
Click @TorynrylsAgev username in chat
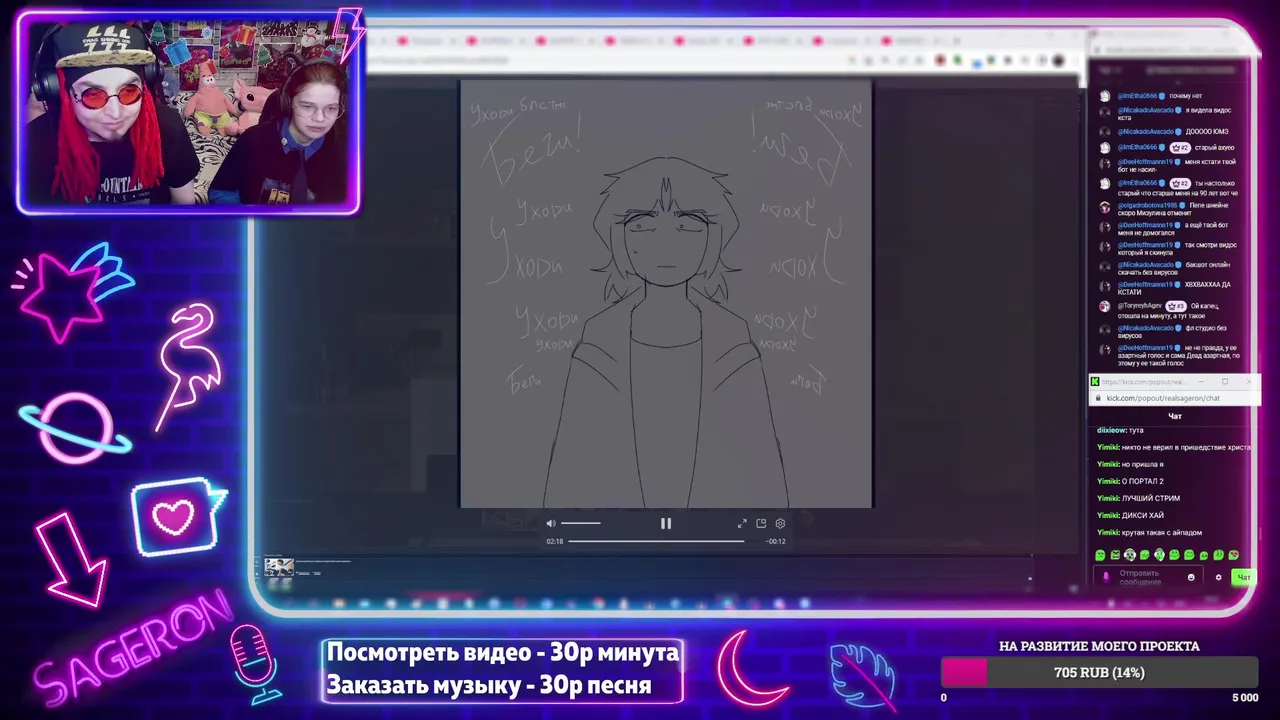click(1140, 306)
